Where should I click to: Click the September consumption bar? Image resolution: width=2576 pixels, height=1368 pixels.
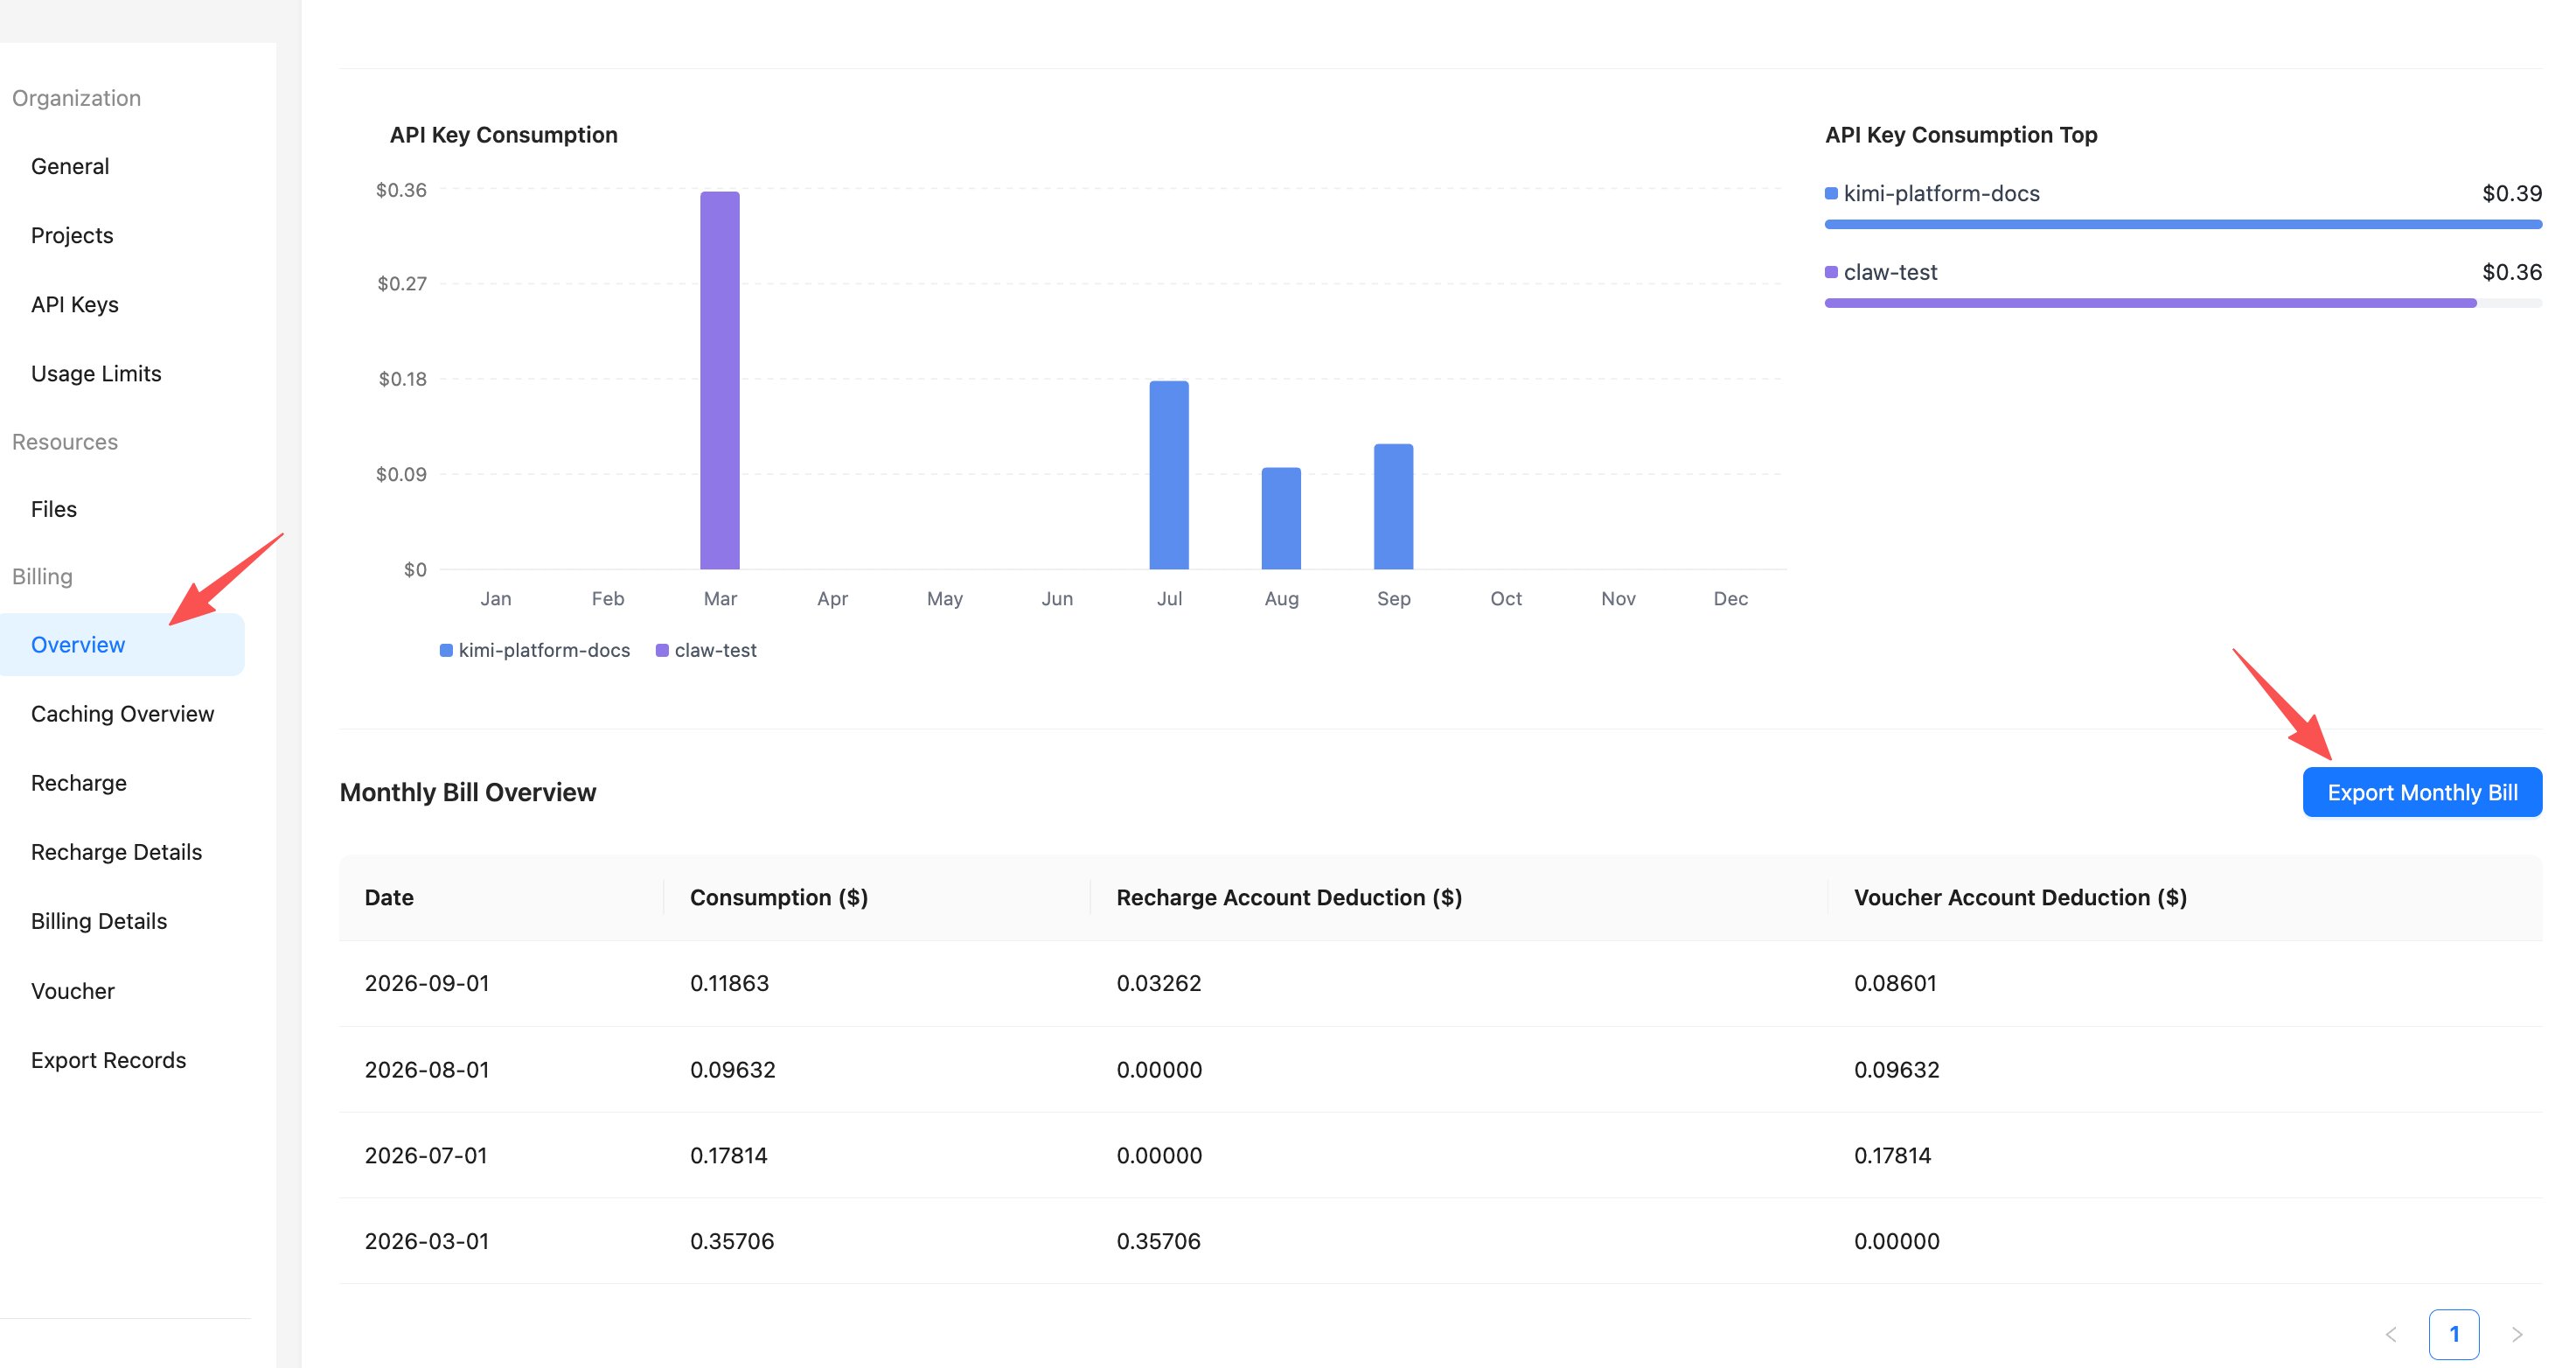1393,506
